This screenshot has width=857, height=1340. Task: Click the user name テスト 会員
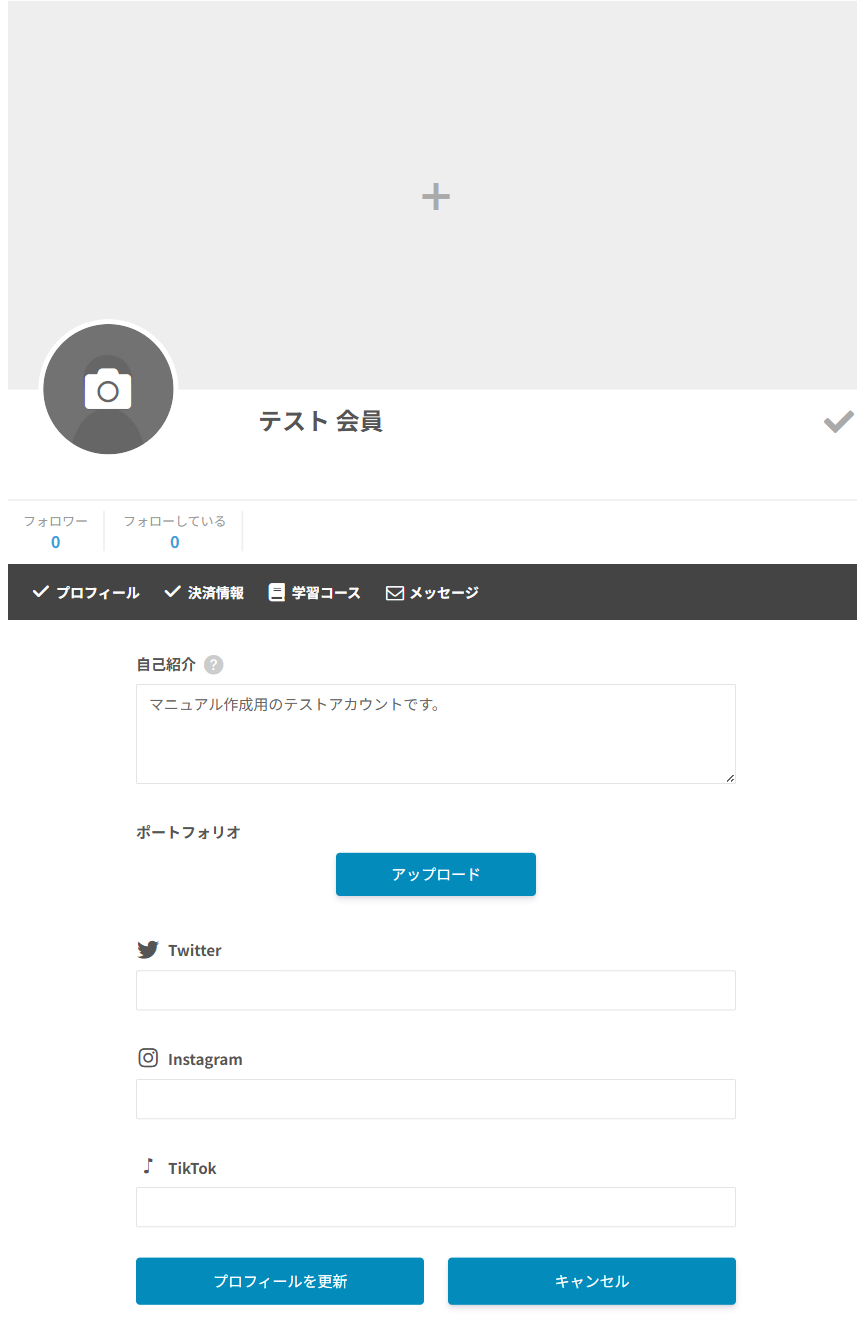[321, 421]
